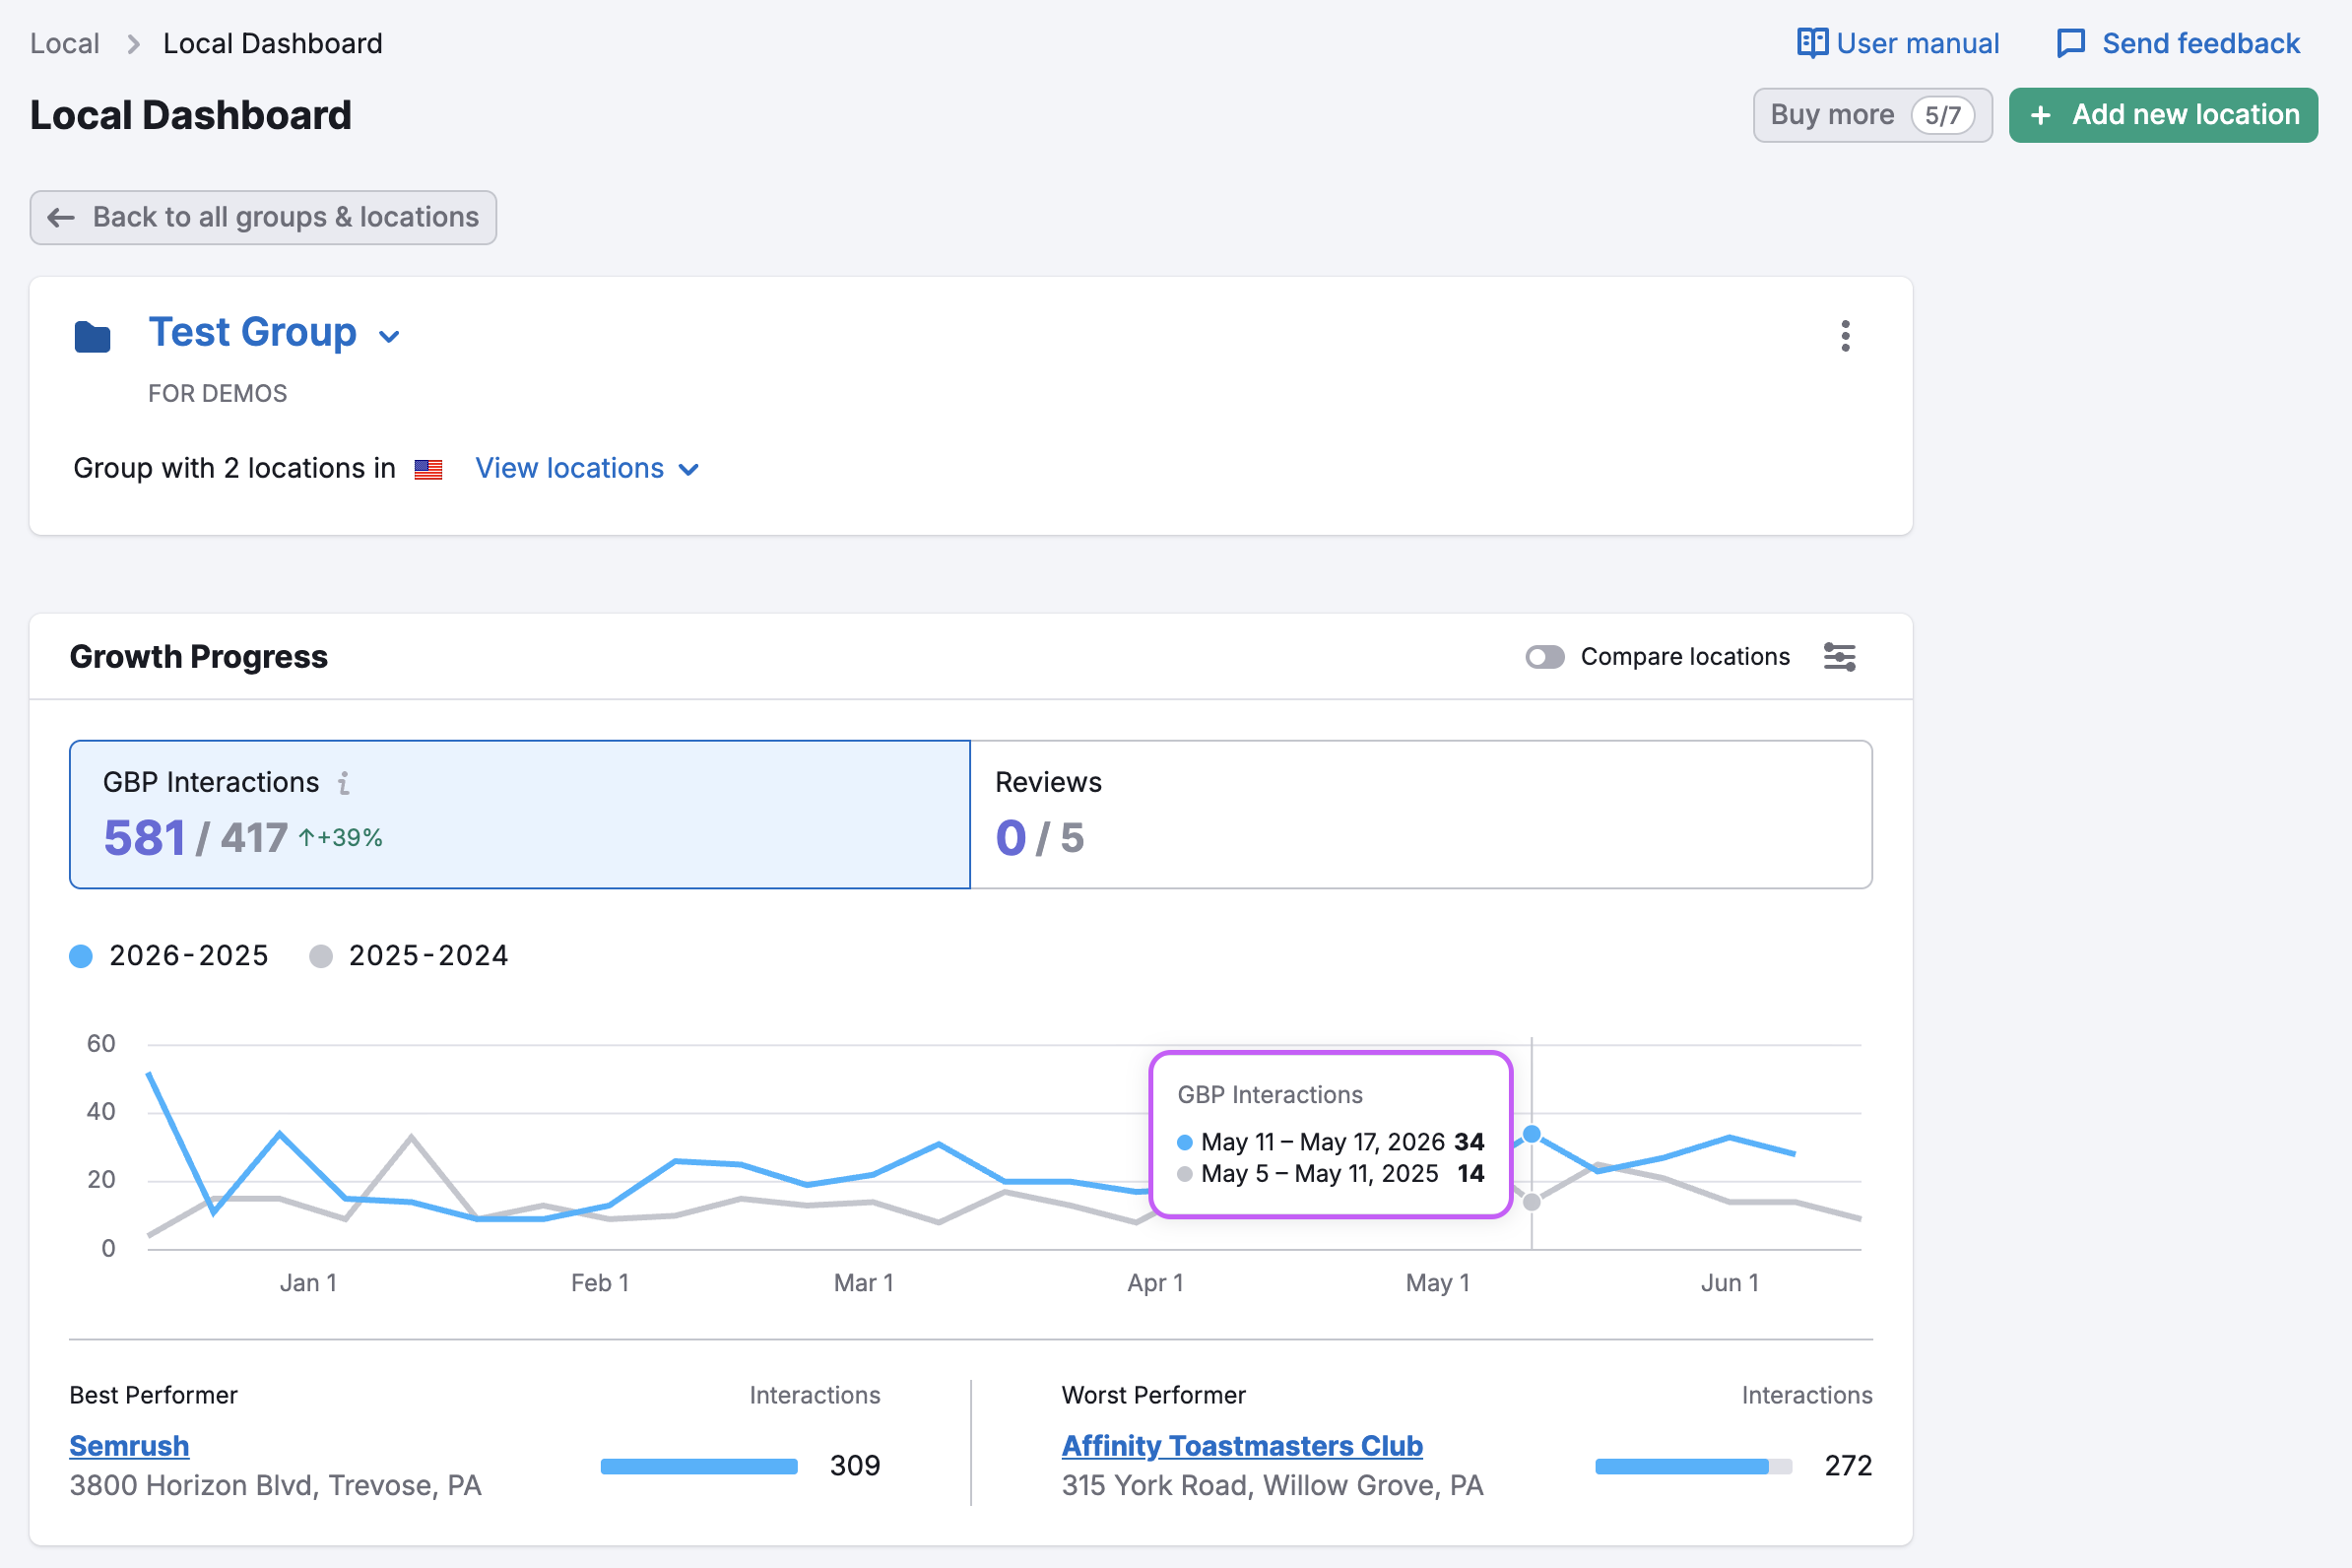Click the Send feedback speech bubble icon
2352x1568 pixels.
pos(2070,44)
